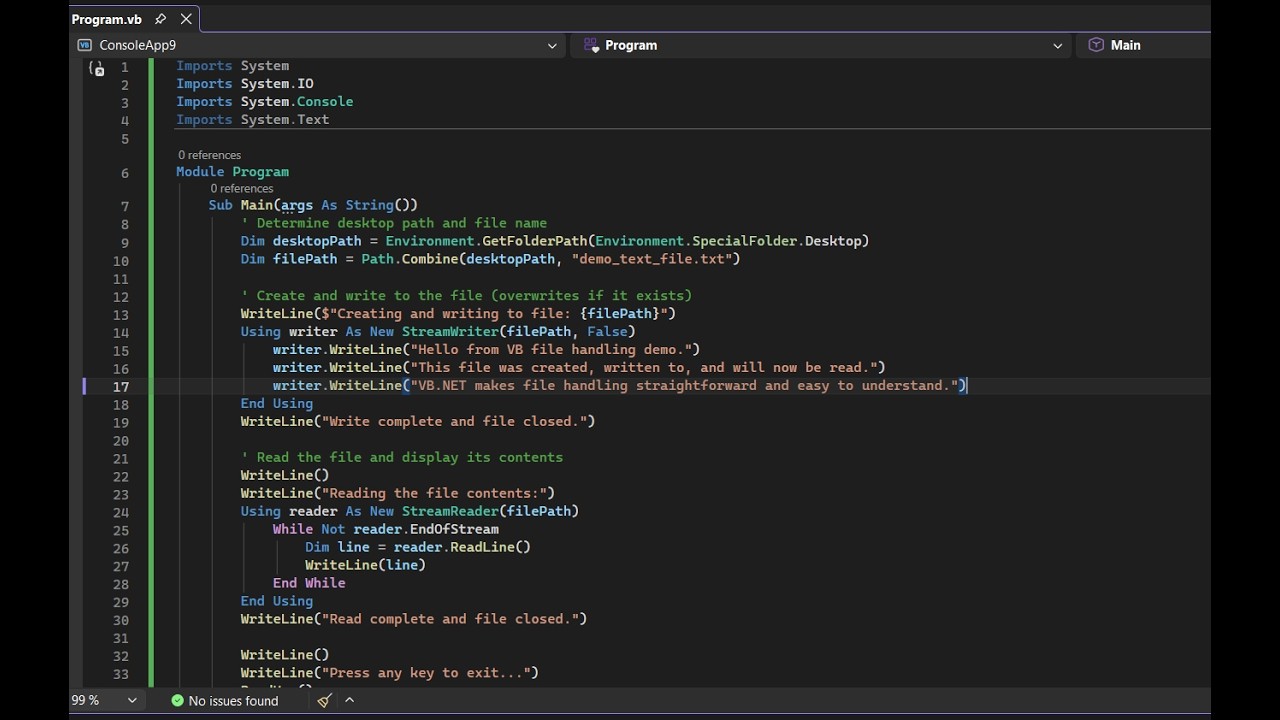Click the comment "Read the file and display its contents"
The height and width of the screenshot is (720, 1280).
click(x=402, y=457)
